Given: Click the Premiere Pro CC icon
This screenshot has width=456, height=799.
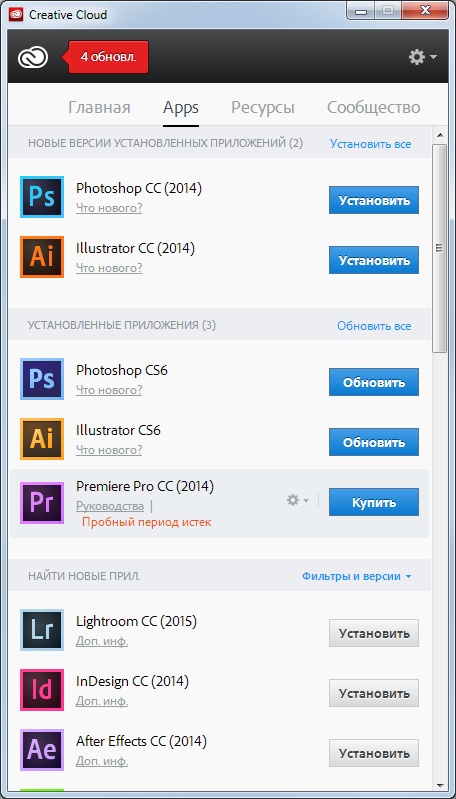Looking at the screenshot, I should click(x=42, y=503).
